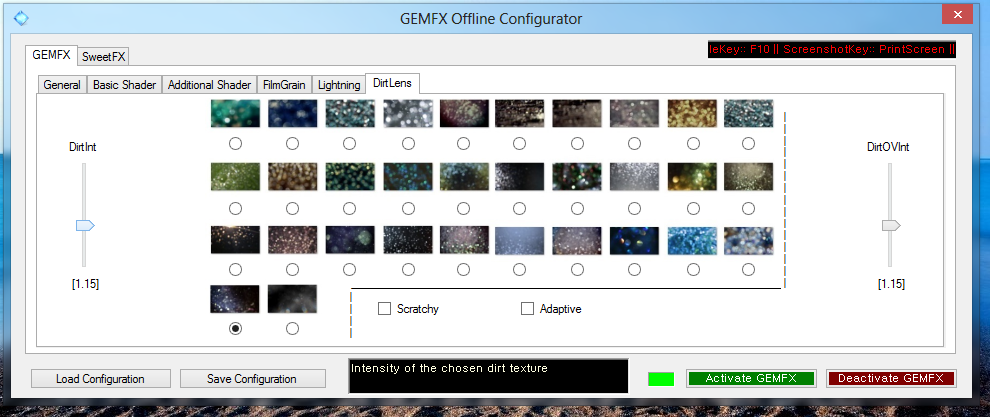
Task: Click the [1.15] value under DirtInt
Action: [85, 284]
